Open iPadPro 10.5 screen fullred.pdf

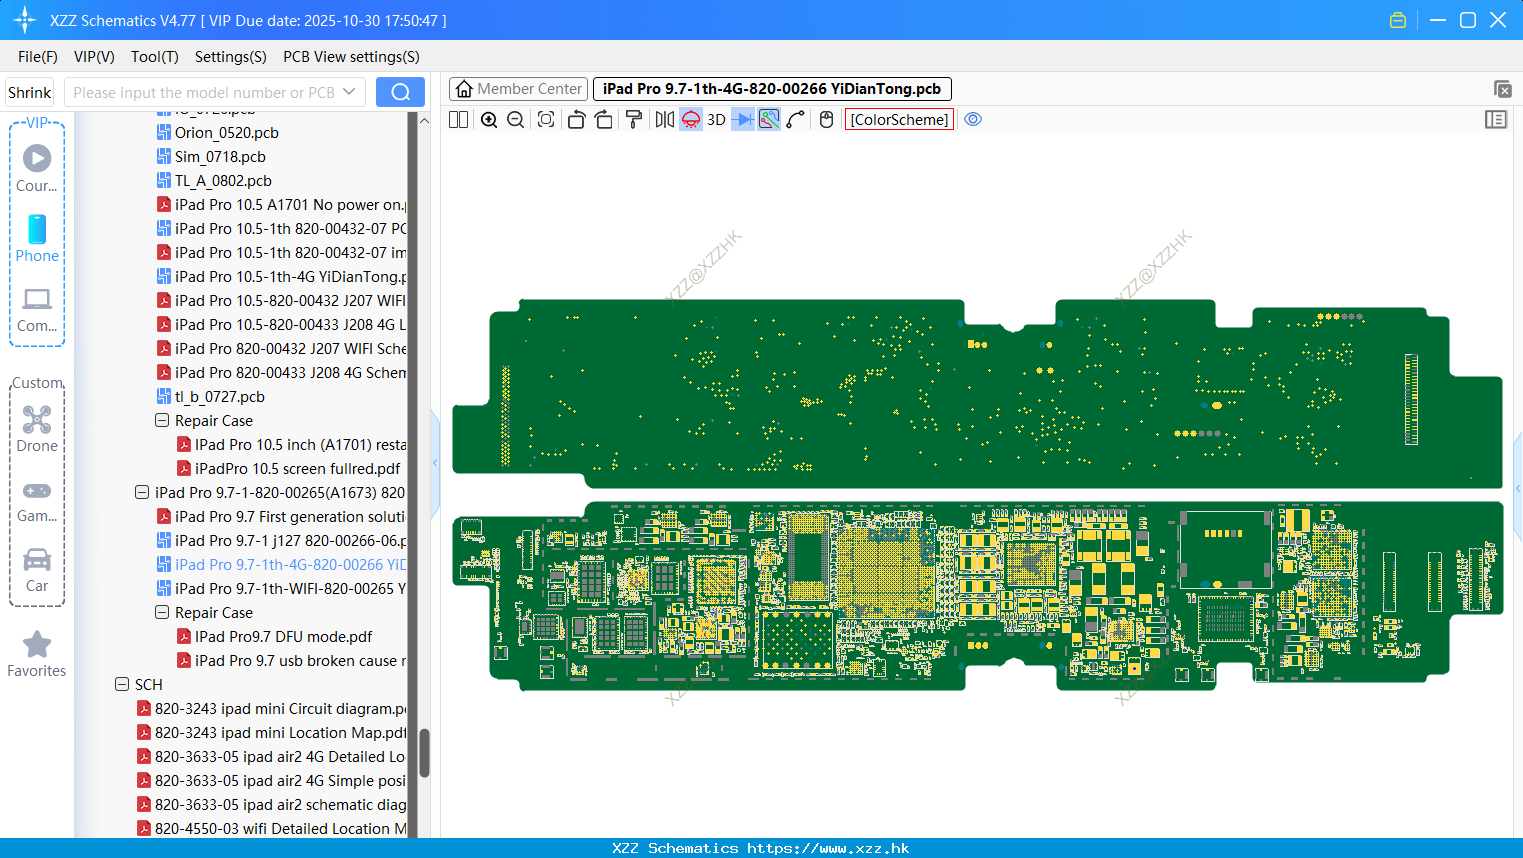click(289, 469)
